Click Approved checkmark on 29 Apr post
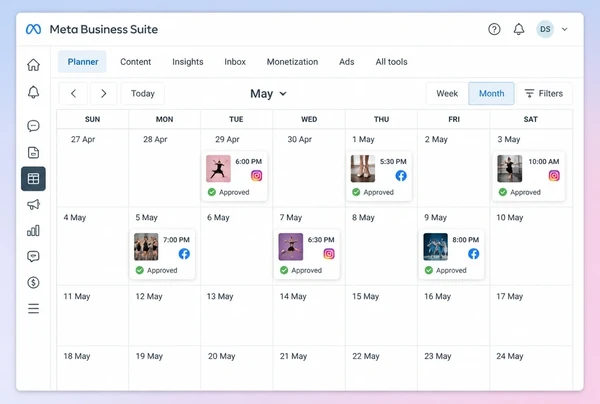 click(x=212, y=192)
